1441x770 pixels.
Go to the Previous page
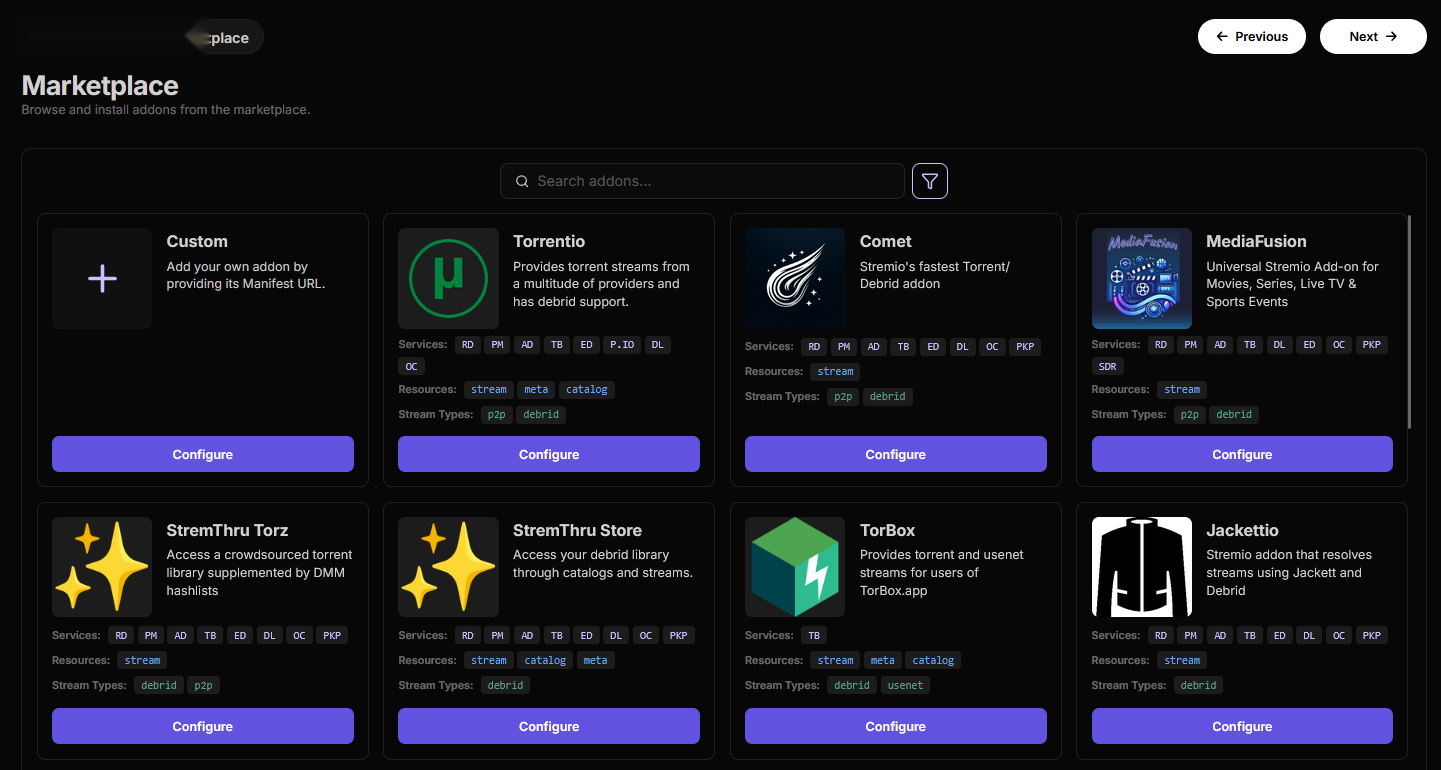click(1251, 36)
